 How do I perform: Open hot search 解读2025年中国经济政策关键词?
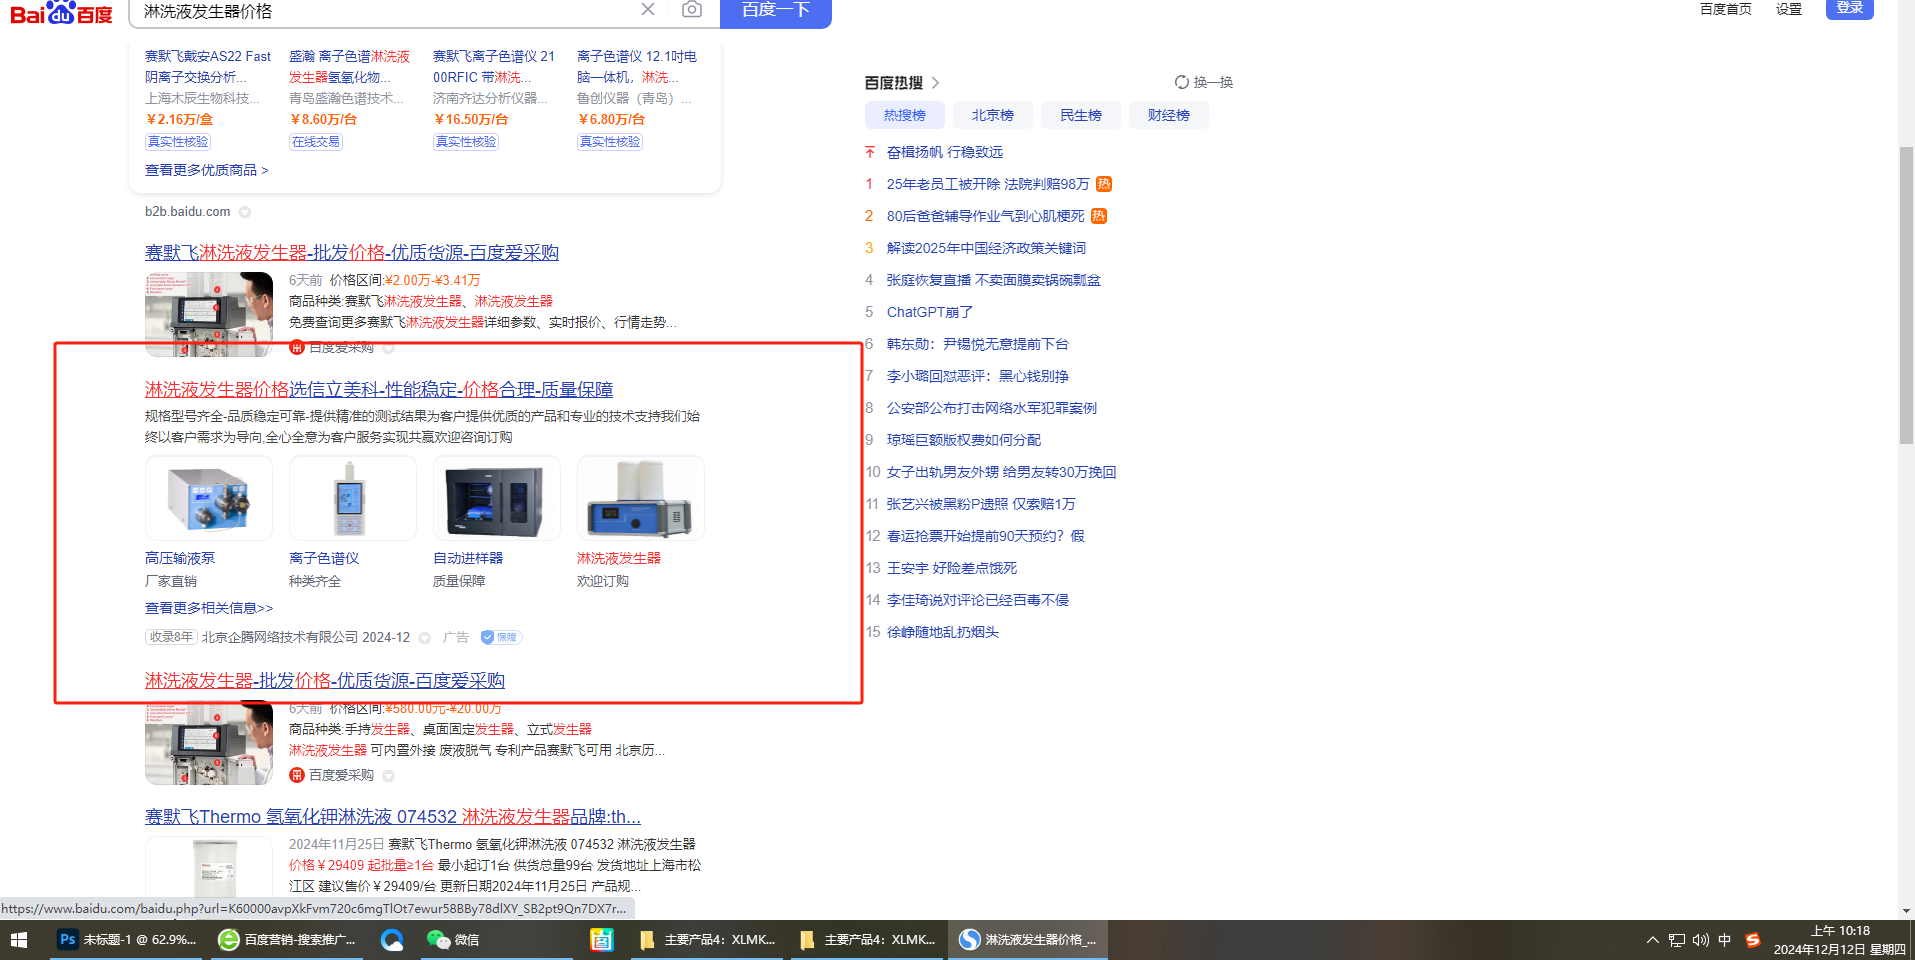pos(986,248)
